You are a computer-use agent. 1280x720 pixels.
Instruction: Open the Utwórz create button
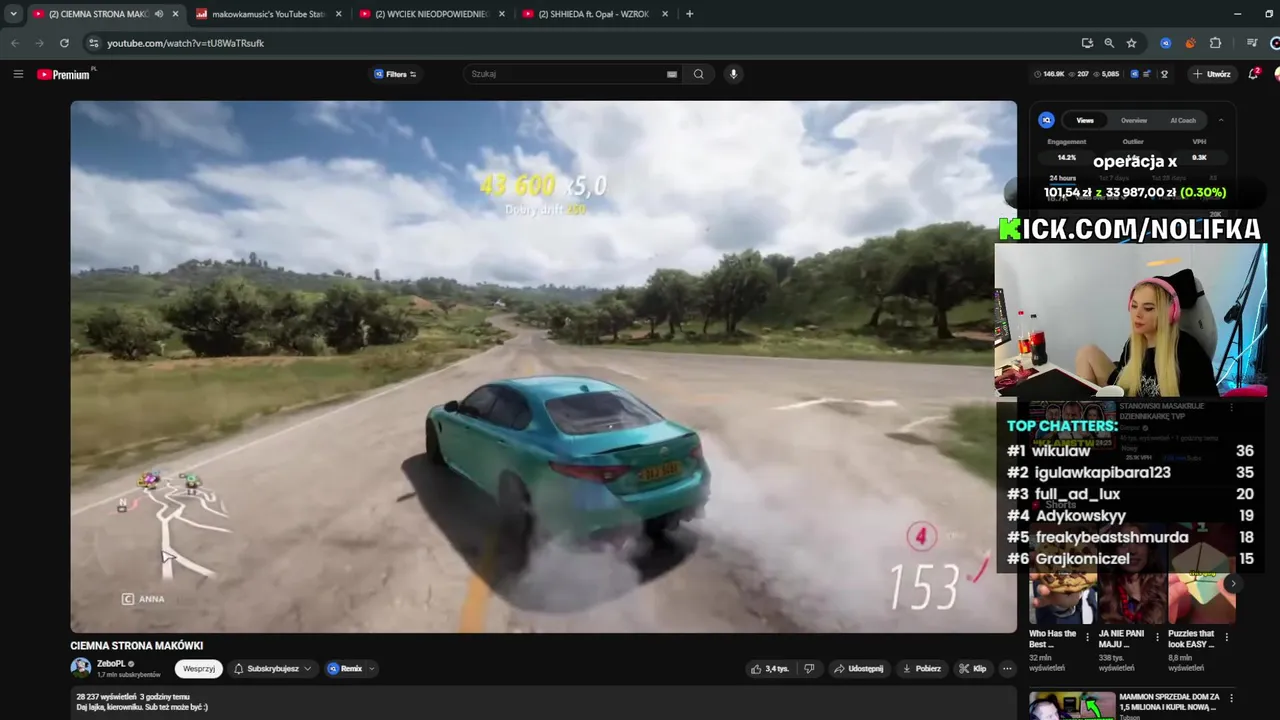pos(1211,74)
